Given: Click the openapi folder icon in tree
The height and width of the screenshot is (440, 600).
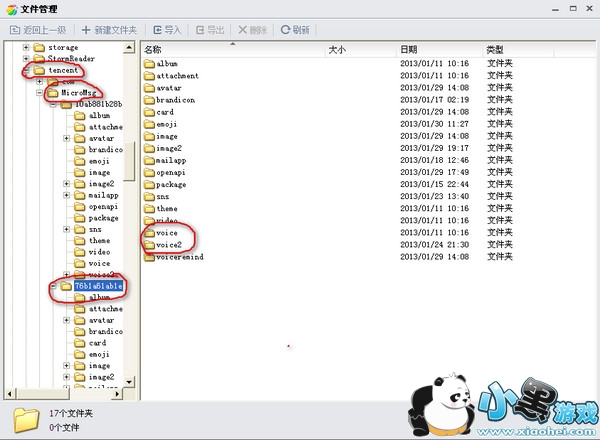Looking at the screenshot, I should (x=80, y=207).
